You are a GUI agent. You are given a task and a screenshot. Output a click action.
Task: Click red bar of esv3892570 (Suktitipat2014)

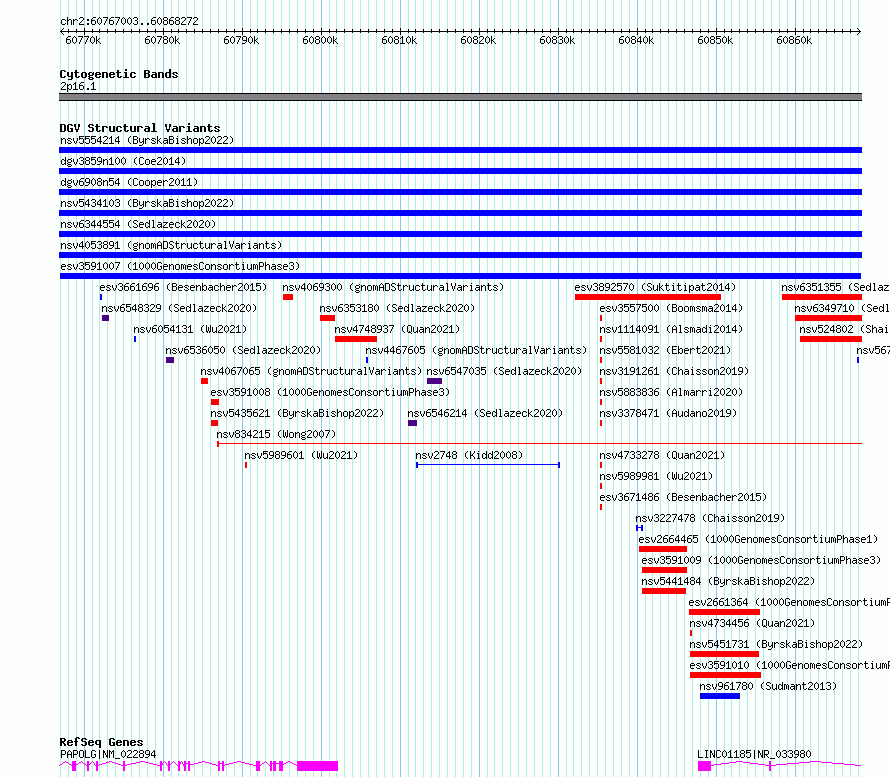pyautogui.click(x=648, y=297)
